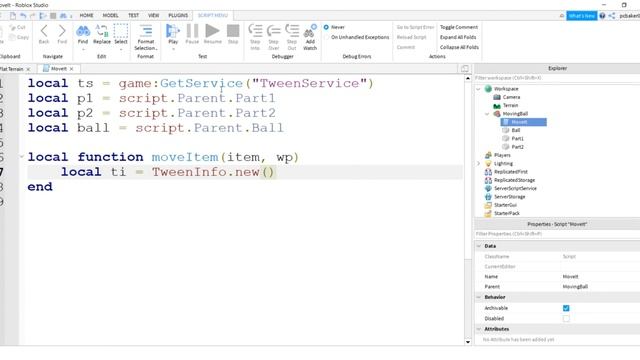This screenshot has height=360, width=640.
Task: Close the MoveIt script tab
Action: (x=71, y=69)
